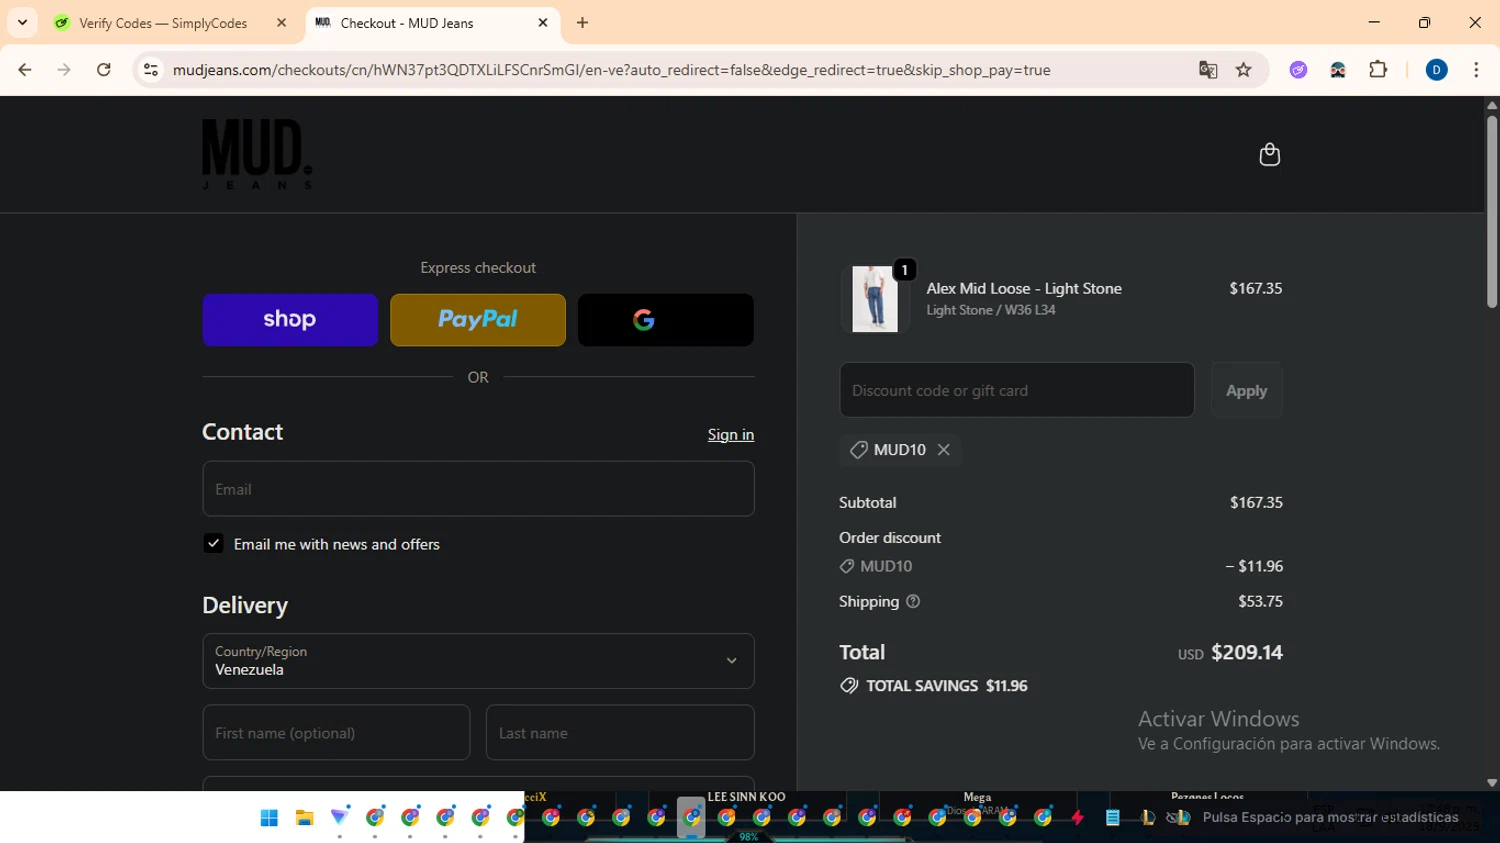Open the shopping bag cart icon
The height and width of the screenshot is (843, 1500).
1269,155
